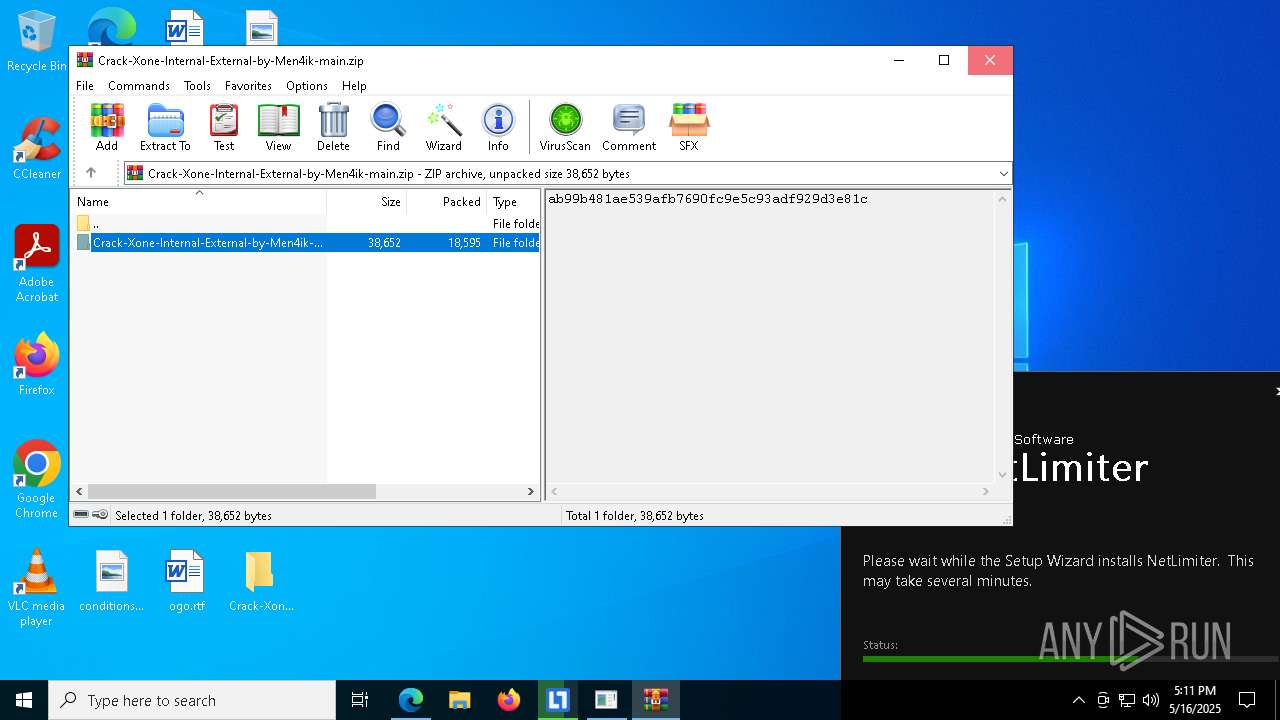
Task: Click the drive icon in status bar
Action: tap(81, 515)
